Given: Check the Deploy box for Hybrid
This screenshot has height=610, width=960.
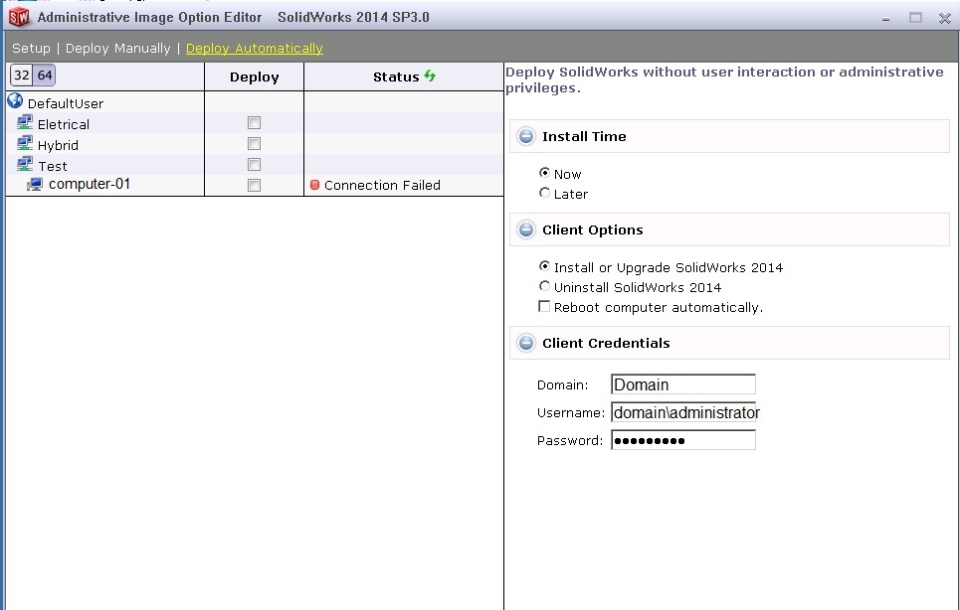Looking at the screenshot, I should [254, 144].
